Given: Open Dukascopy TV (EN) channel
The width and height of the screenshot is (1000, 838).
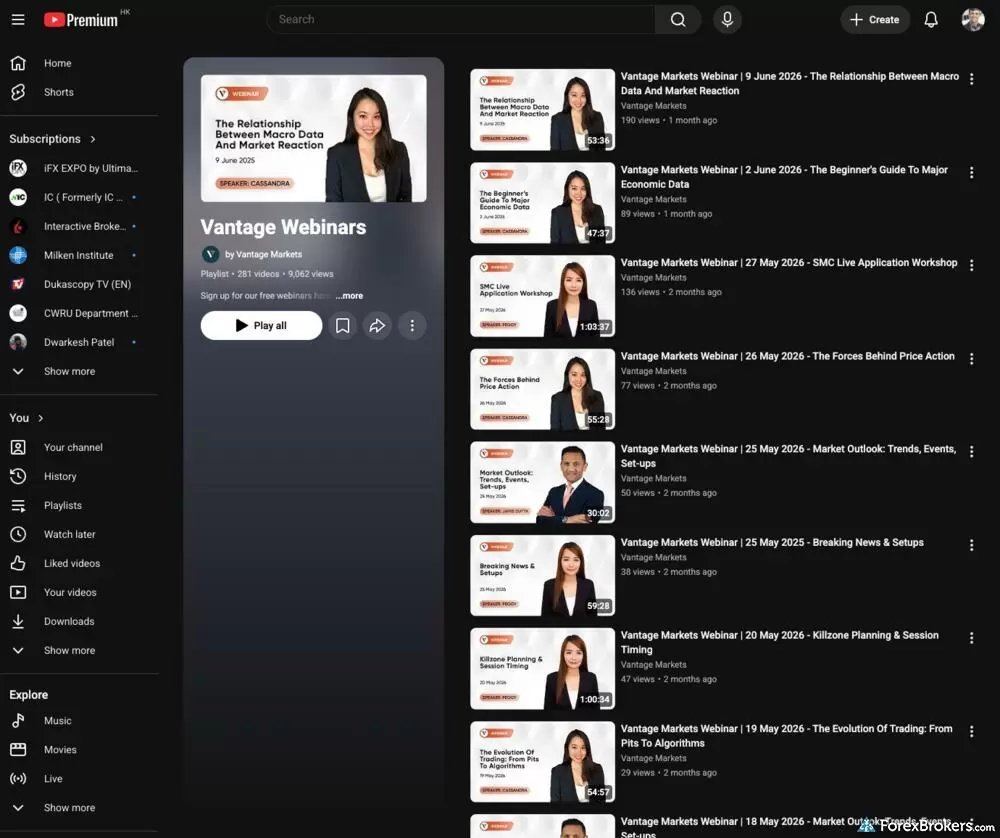Looking at the screenshot, I should coord(79,284).
